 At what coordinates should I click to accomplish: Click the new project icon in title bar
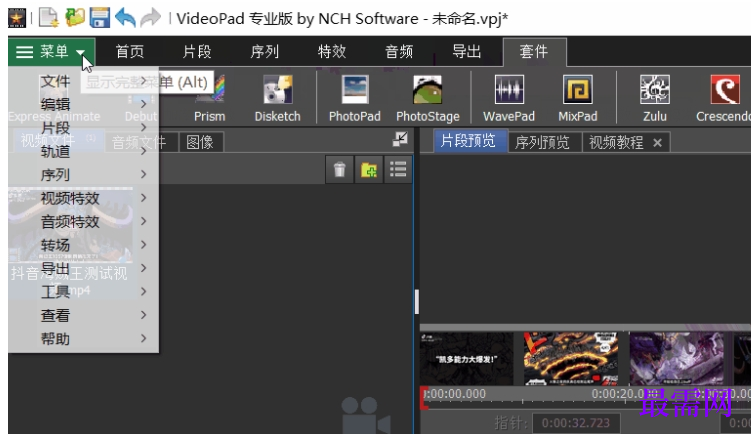[48, 18]
